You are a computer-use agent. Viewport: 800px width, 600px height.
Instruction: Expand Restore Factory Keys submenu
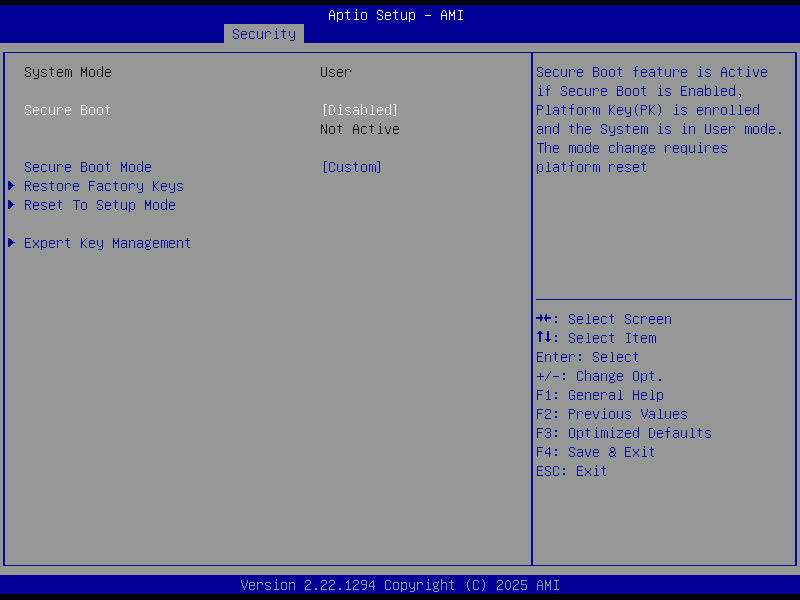point(103,186)
